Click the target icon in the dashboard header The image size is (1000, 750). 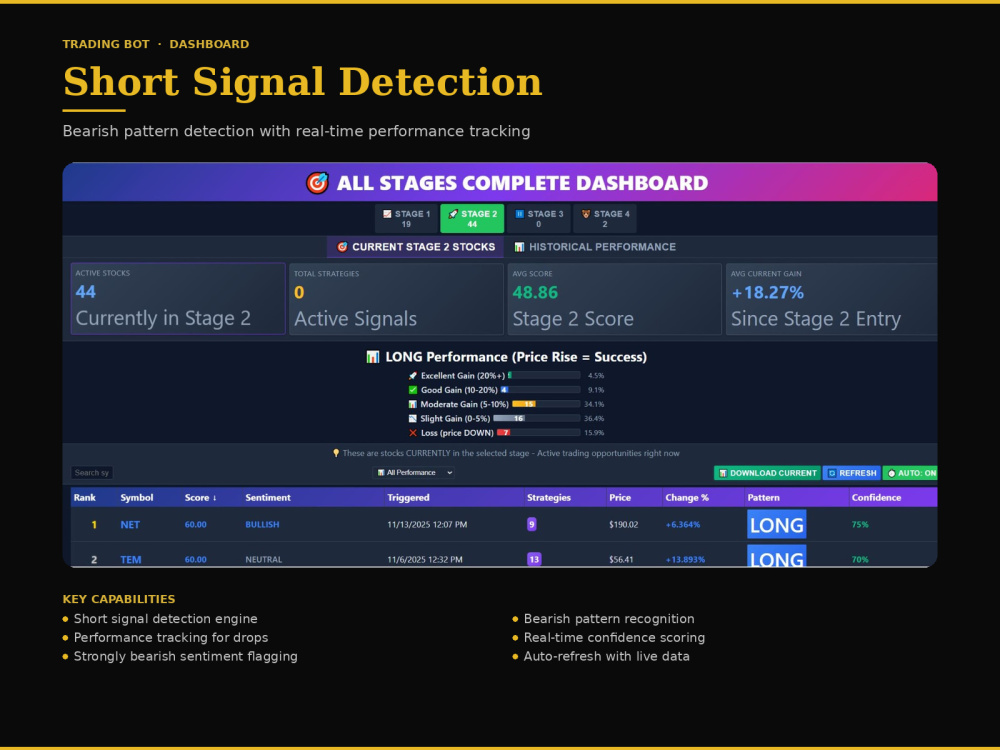318,183
